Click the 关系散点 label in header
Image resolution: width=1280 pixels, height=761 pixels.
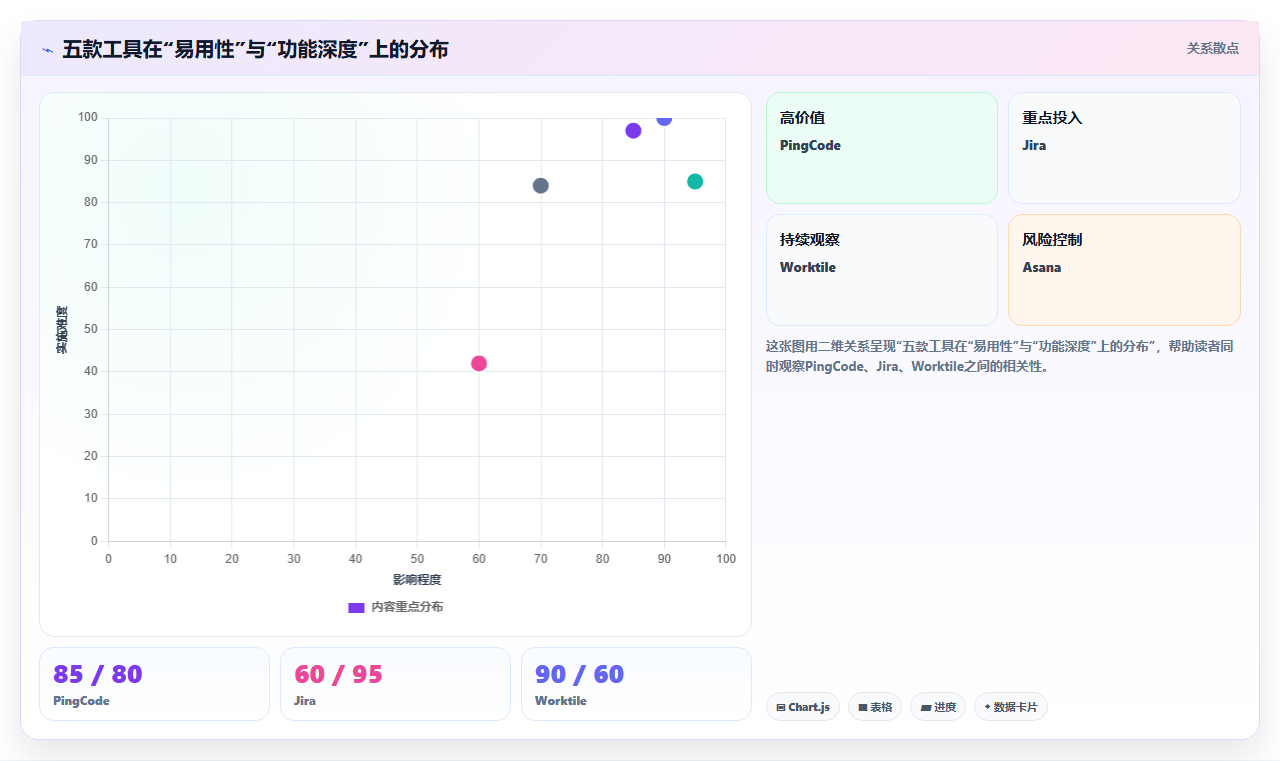tap(1212, 48)
